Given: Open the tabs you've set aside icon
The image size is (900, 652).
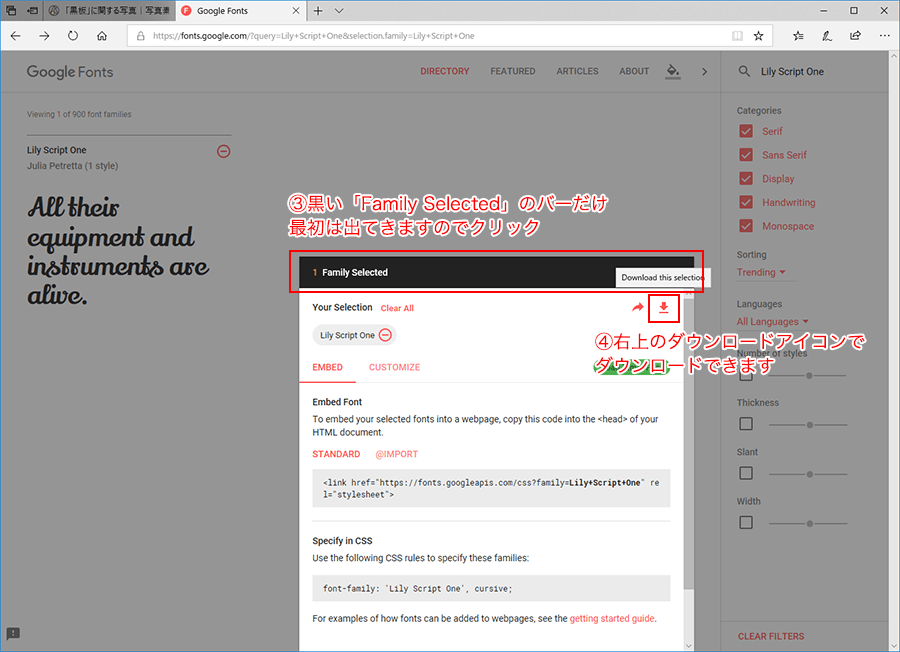Looking at the screenshot, I should click(11, 10).
